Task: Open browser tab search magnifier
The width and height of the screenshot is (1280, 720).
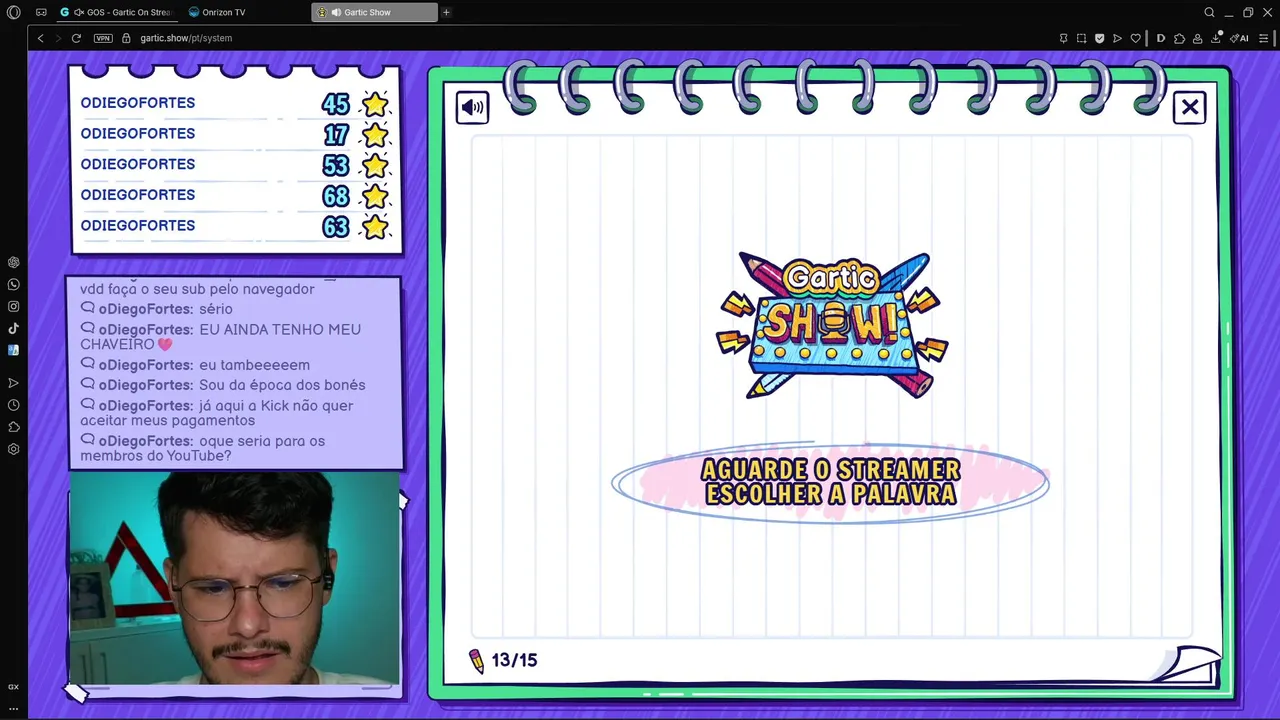Action: pyautogui.click(x=1209, y=12)
